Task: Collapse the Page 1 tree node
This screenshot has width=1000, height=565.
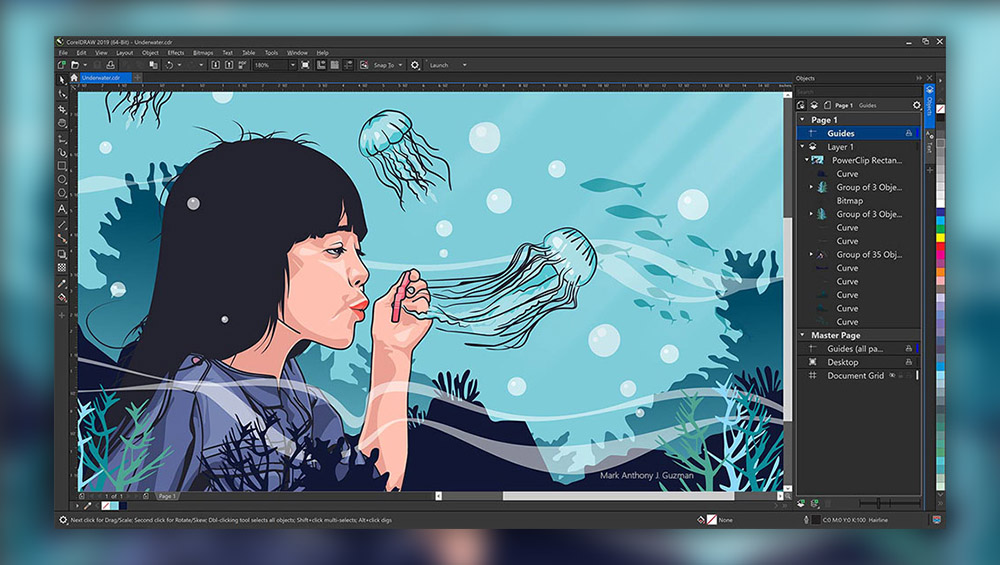Action: click(802, 120)
